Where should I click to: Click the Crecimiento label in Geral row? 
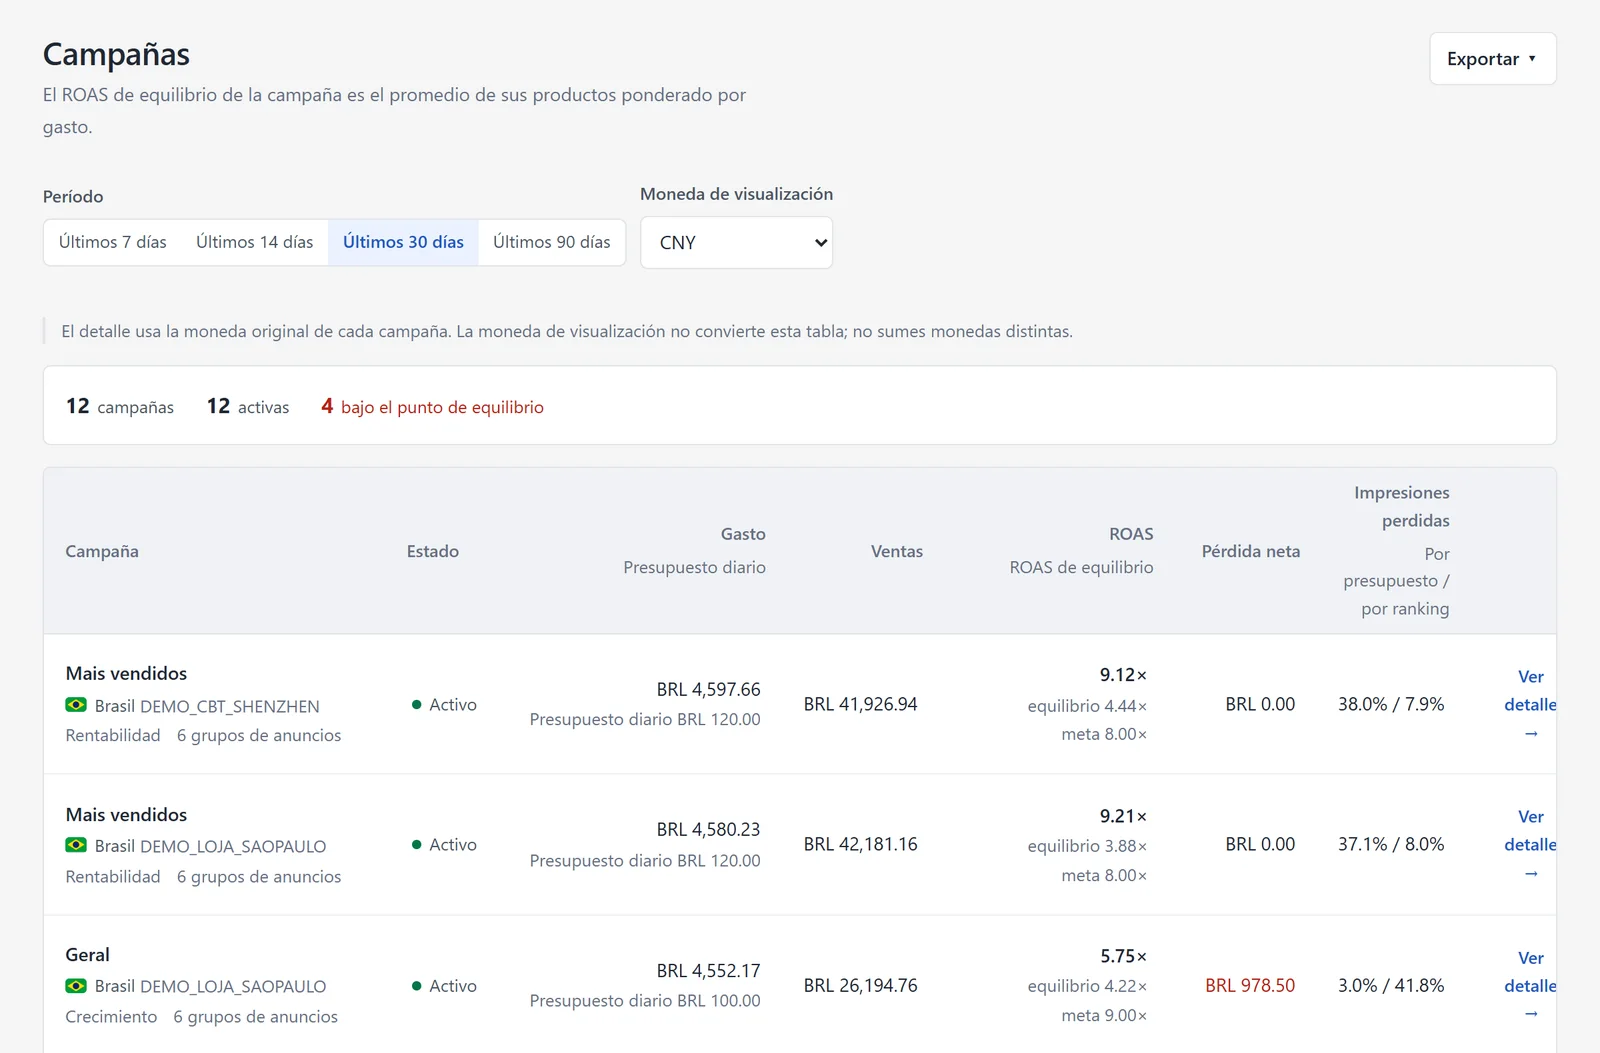pos(111,1017)
